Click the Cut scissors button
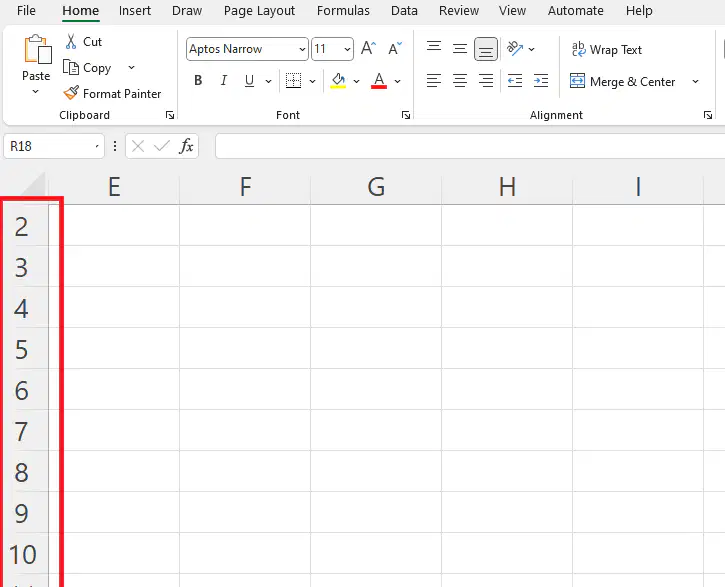The width and height of the screenshot is (725, 587). pos(83,42)
